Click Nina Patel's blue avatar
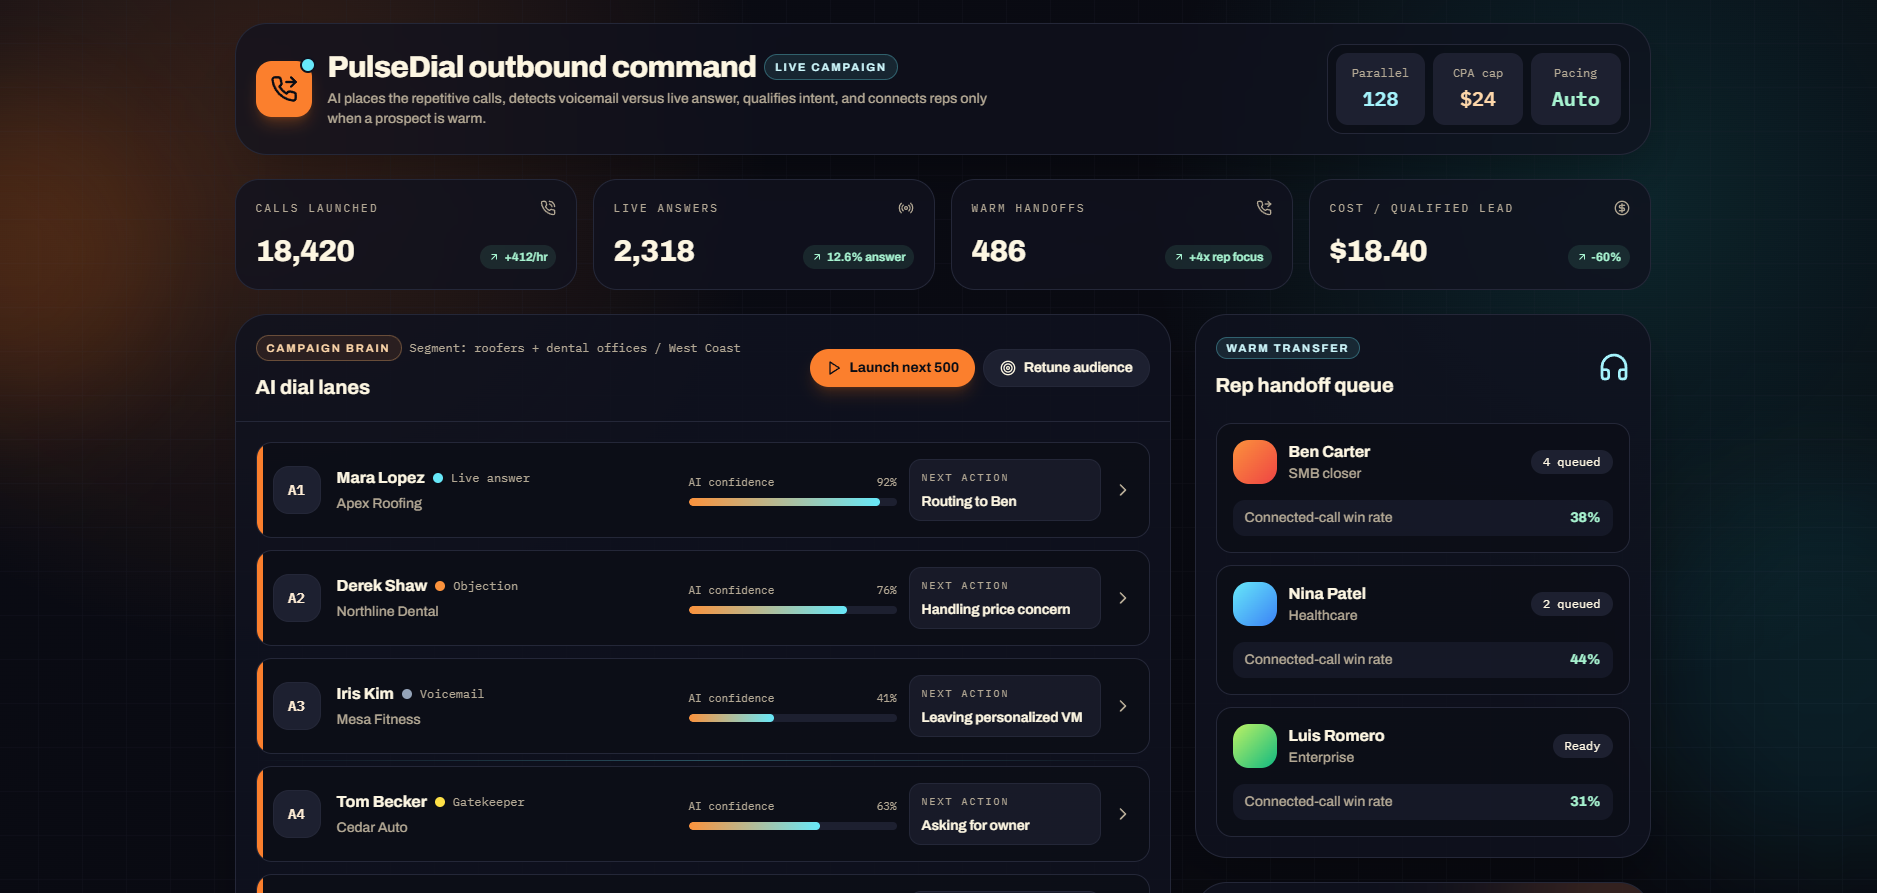 [1255, 604]
